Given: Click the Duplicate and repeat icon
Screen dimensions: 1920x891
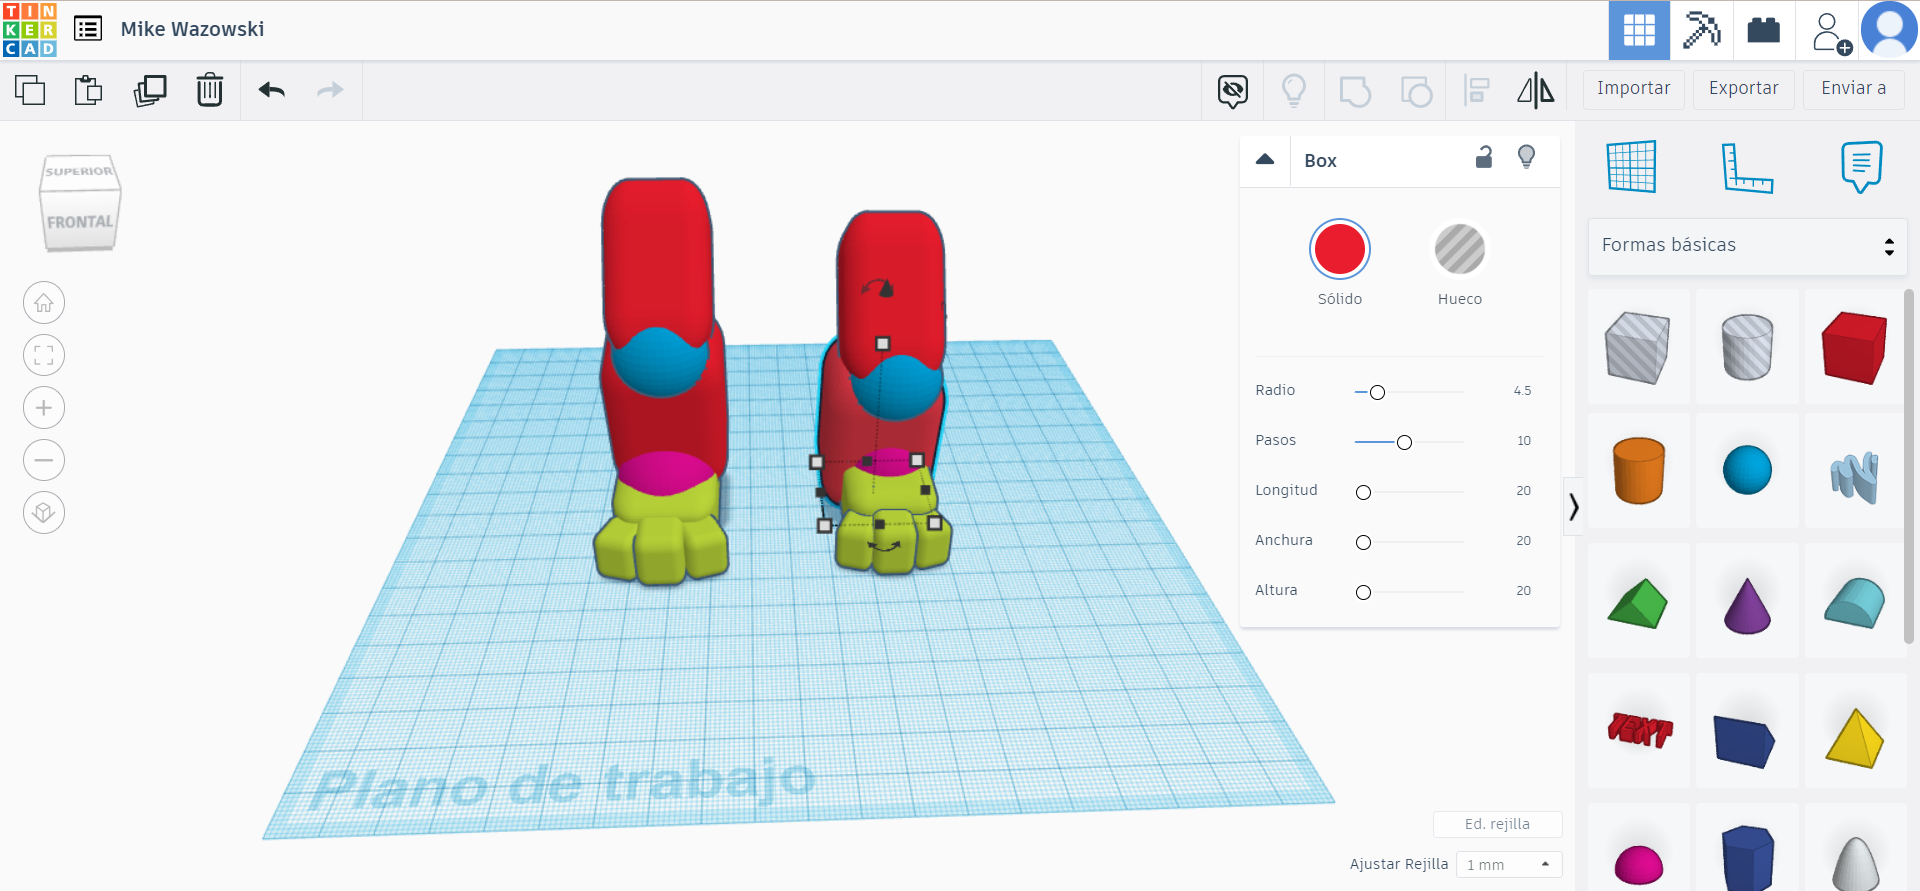Looking at the screenshot, I should (x=150, y=90).
